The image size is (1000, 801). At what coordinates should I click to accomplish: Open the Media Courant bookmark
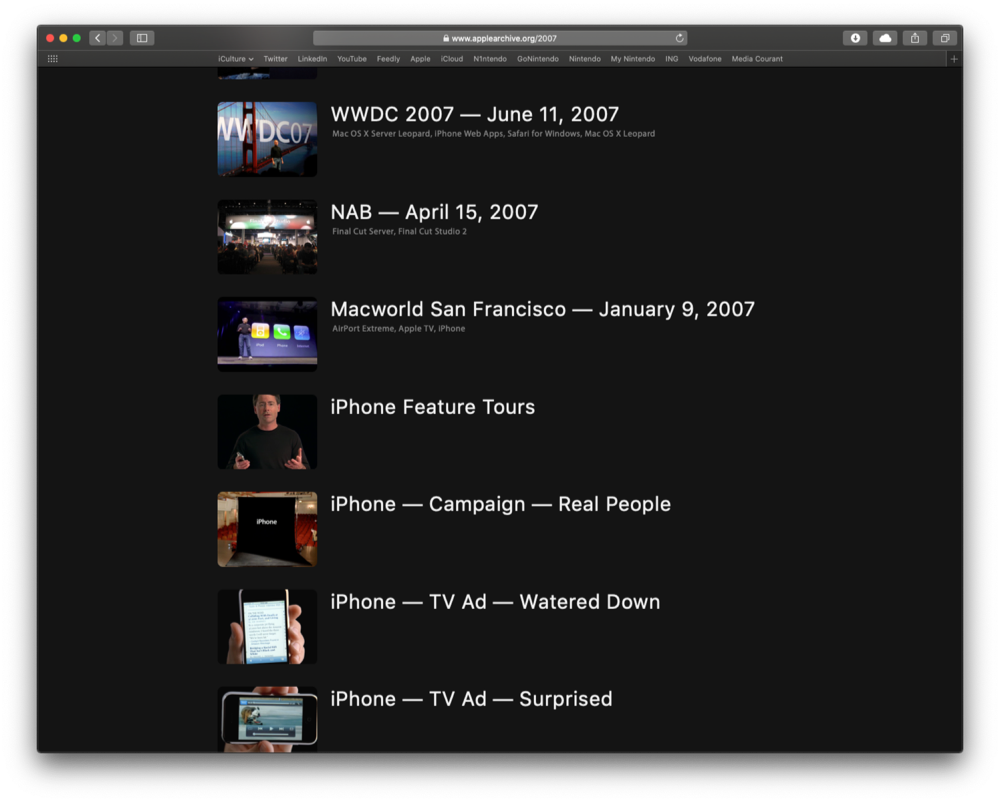tap(757, 59)
